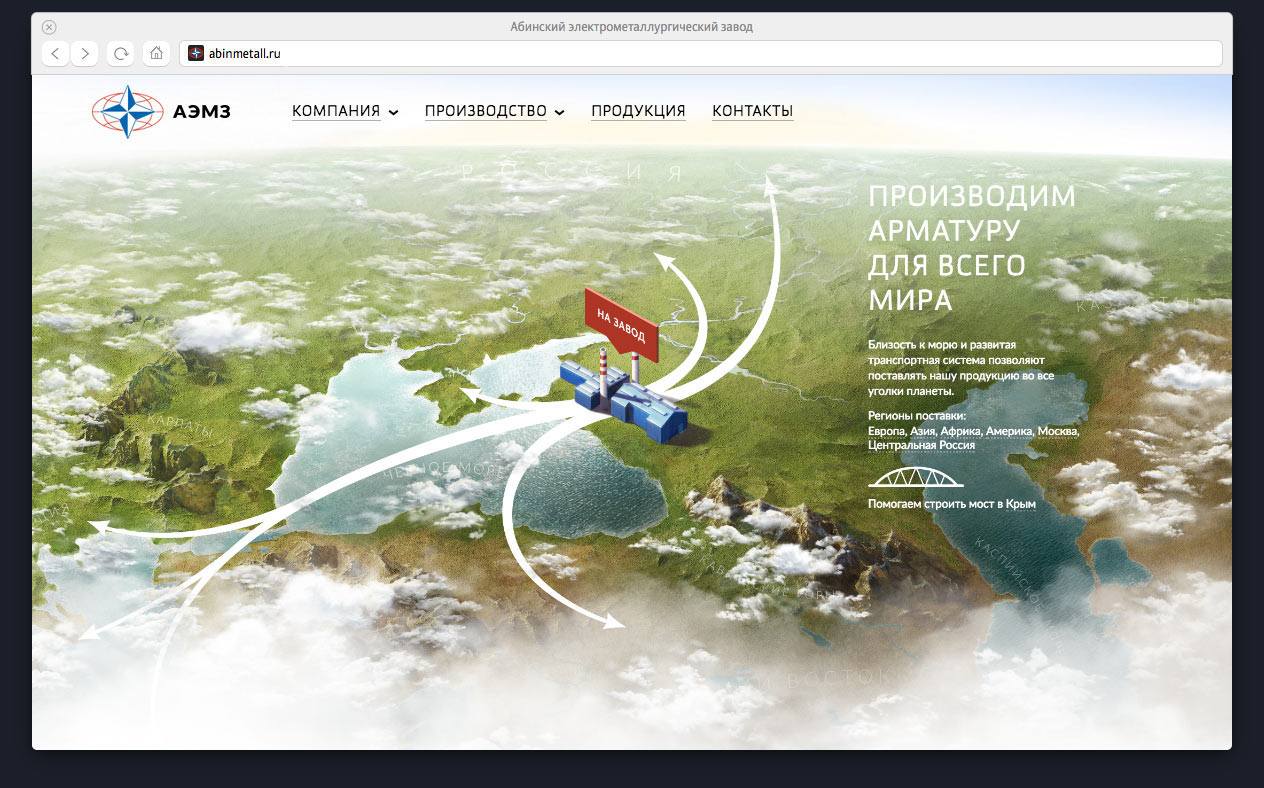Reload the abinmetall.ru page
1264x788 pixels.
click(121, 53)
